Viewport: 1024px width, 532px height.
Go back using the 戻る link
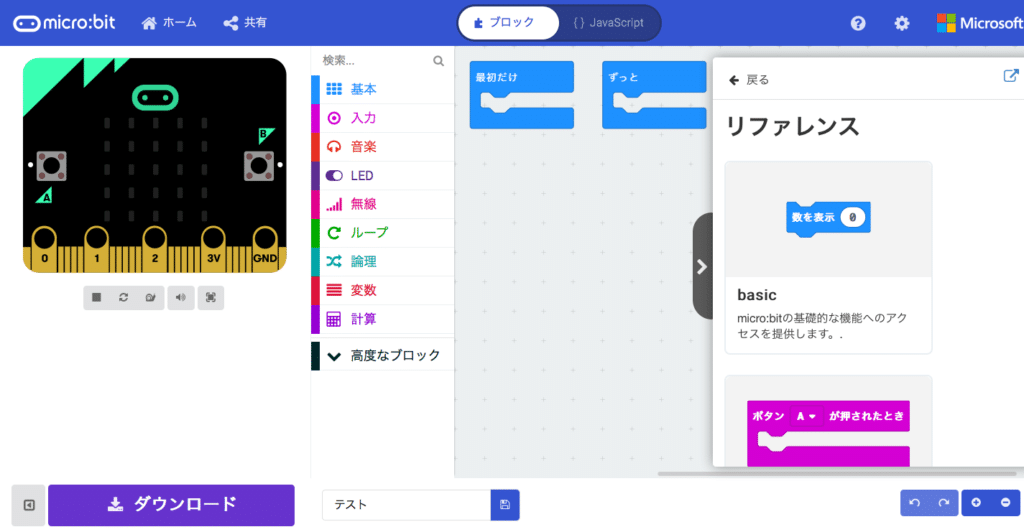[x=749, y=80]
